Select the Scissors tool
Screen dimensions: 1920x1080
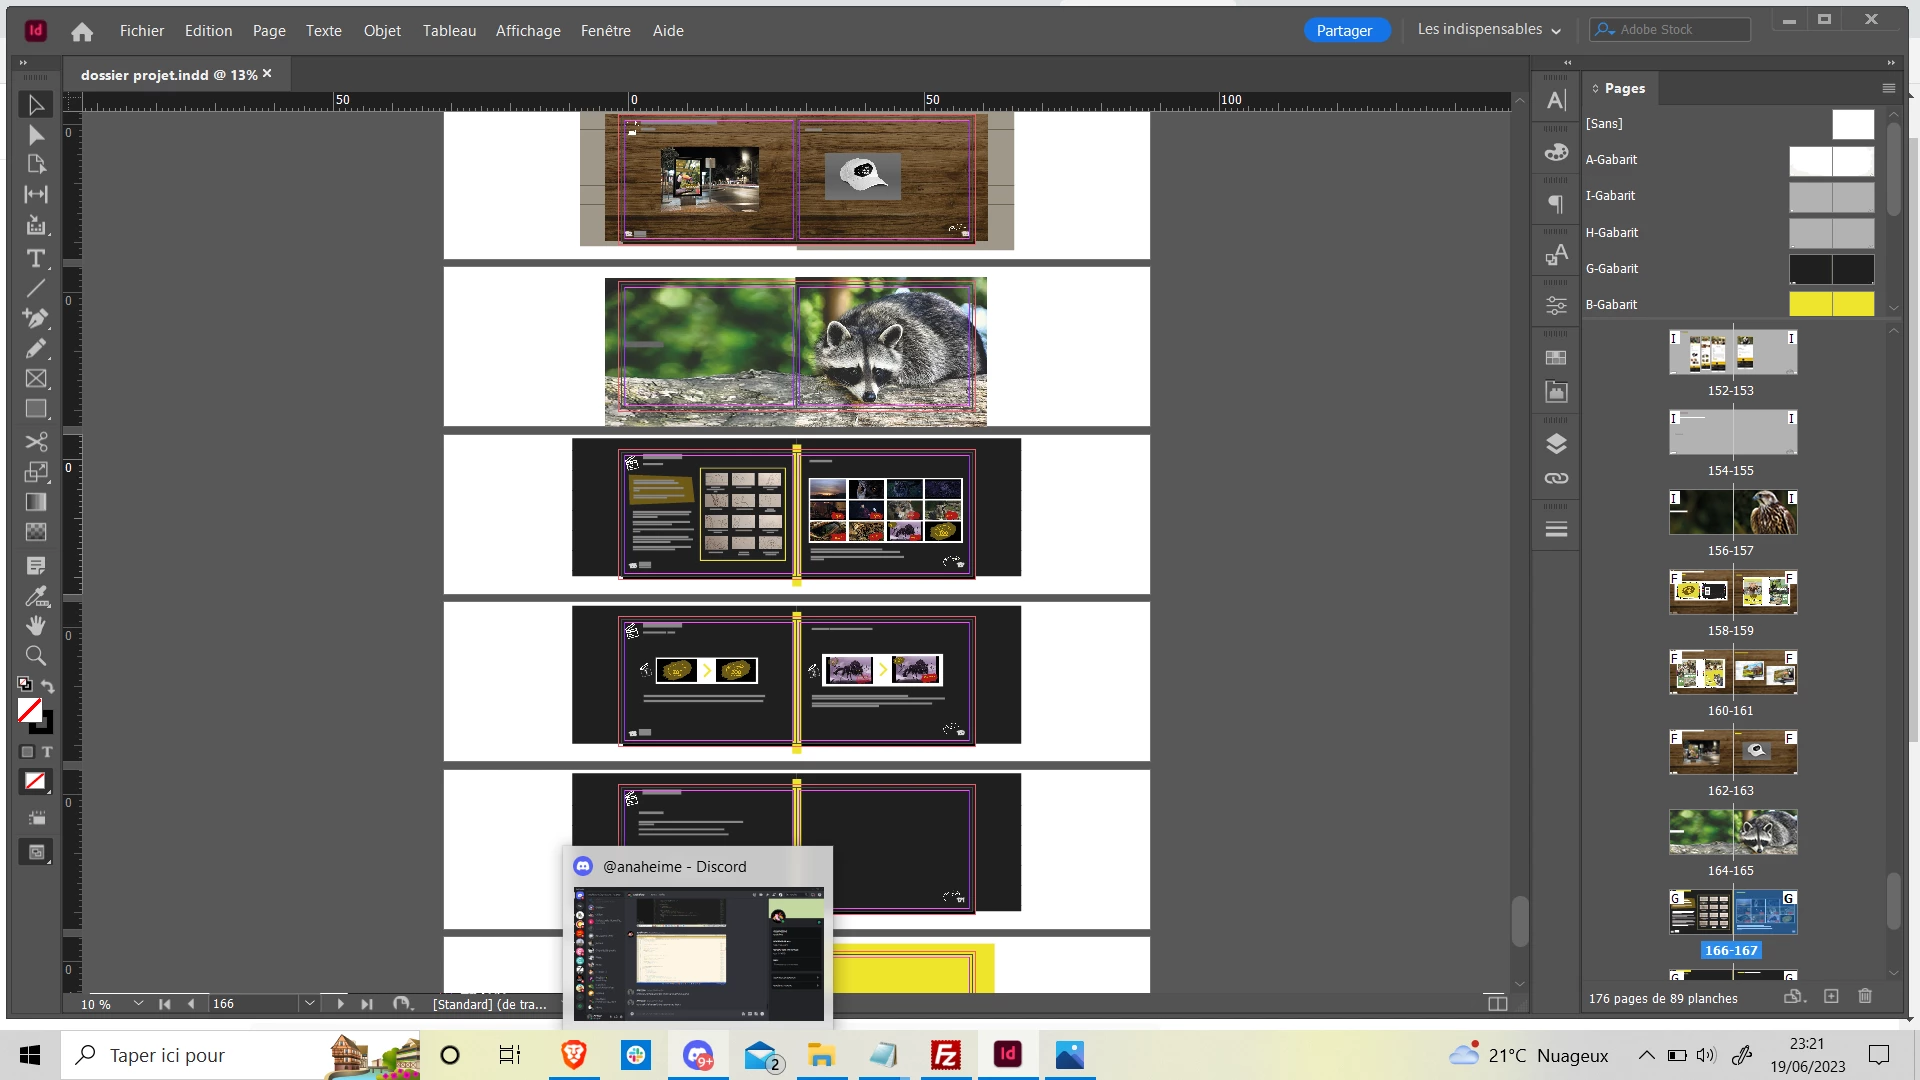coord(36,442)
